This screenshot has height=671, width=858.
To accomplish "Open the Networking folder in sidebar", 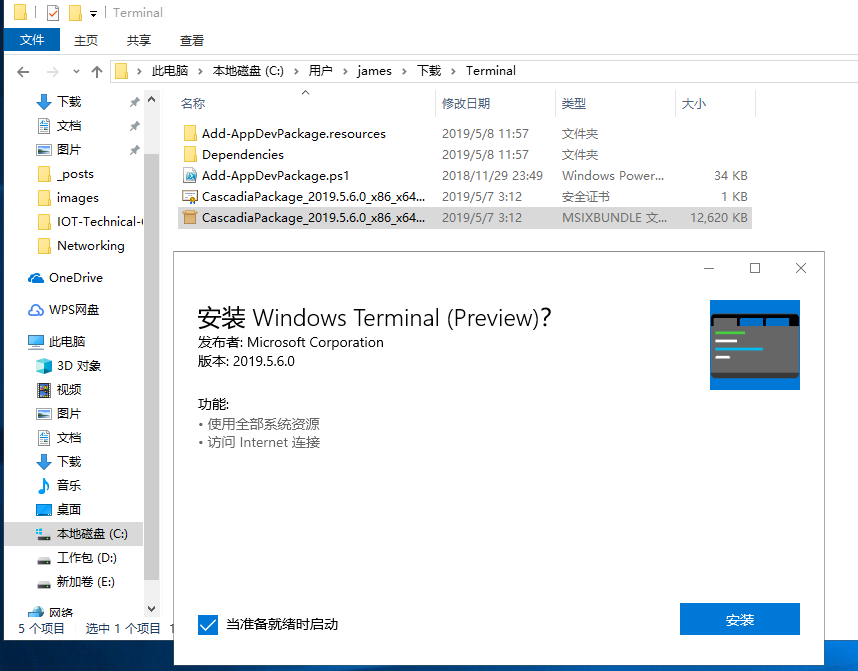I will [90, 246].
